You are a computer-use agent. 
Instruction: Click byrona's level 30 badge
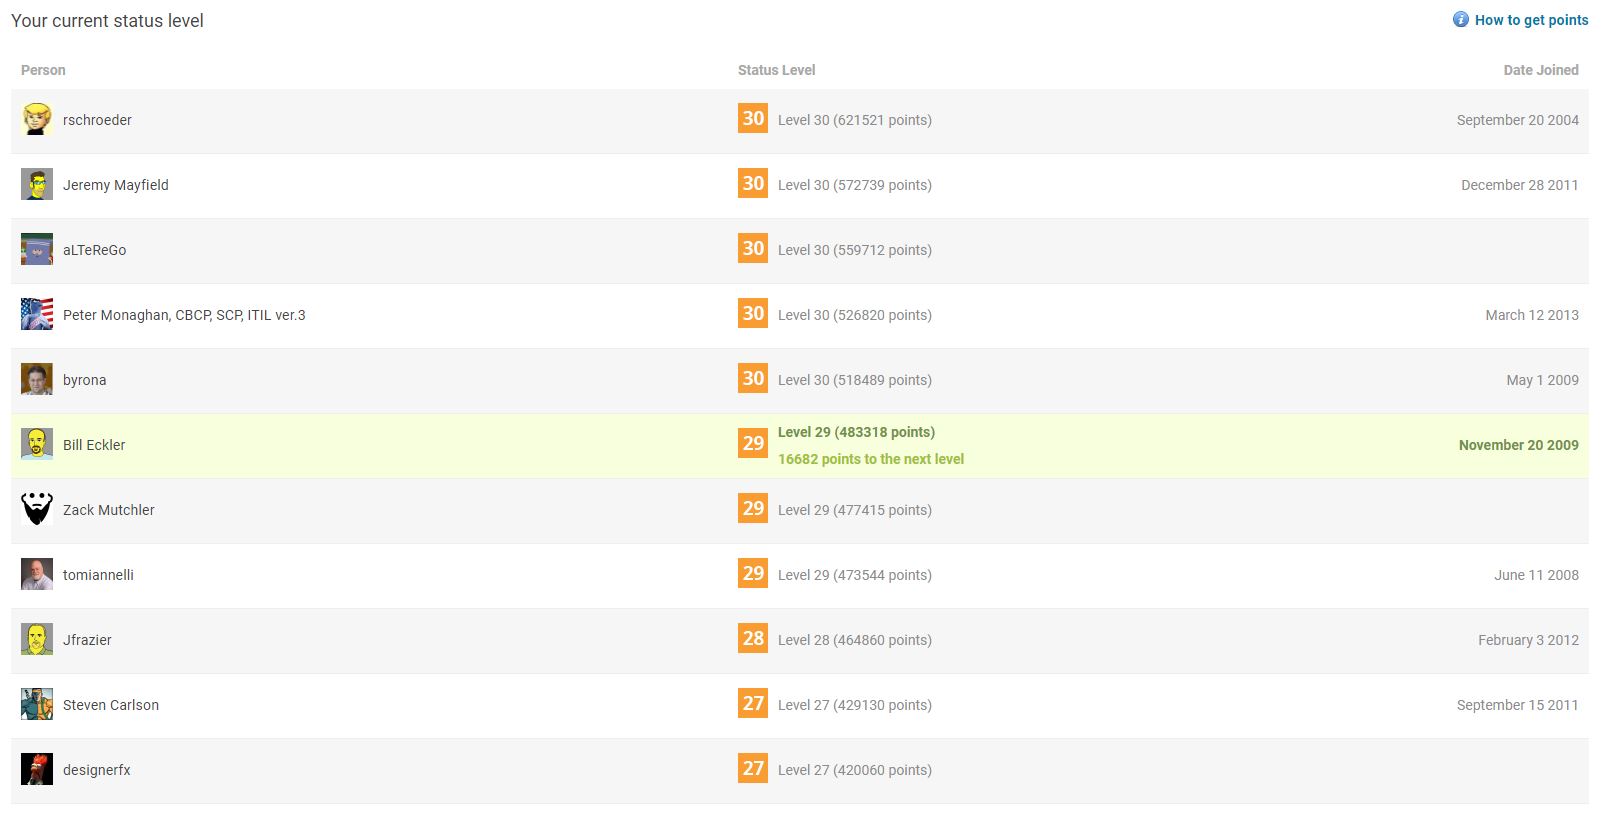(753, 378)
